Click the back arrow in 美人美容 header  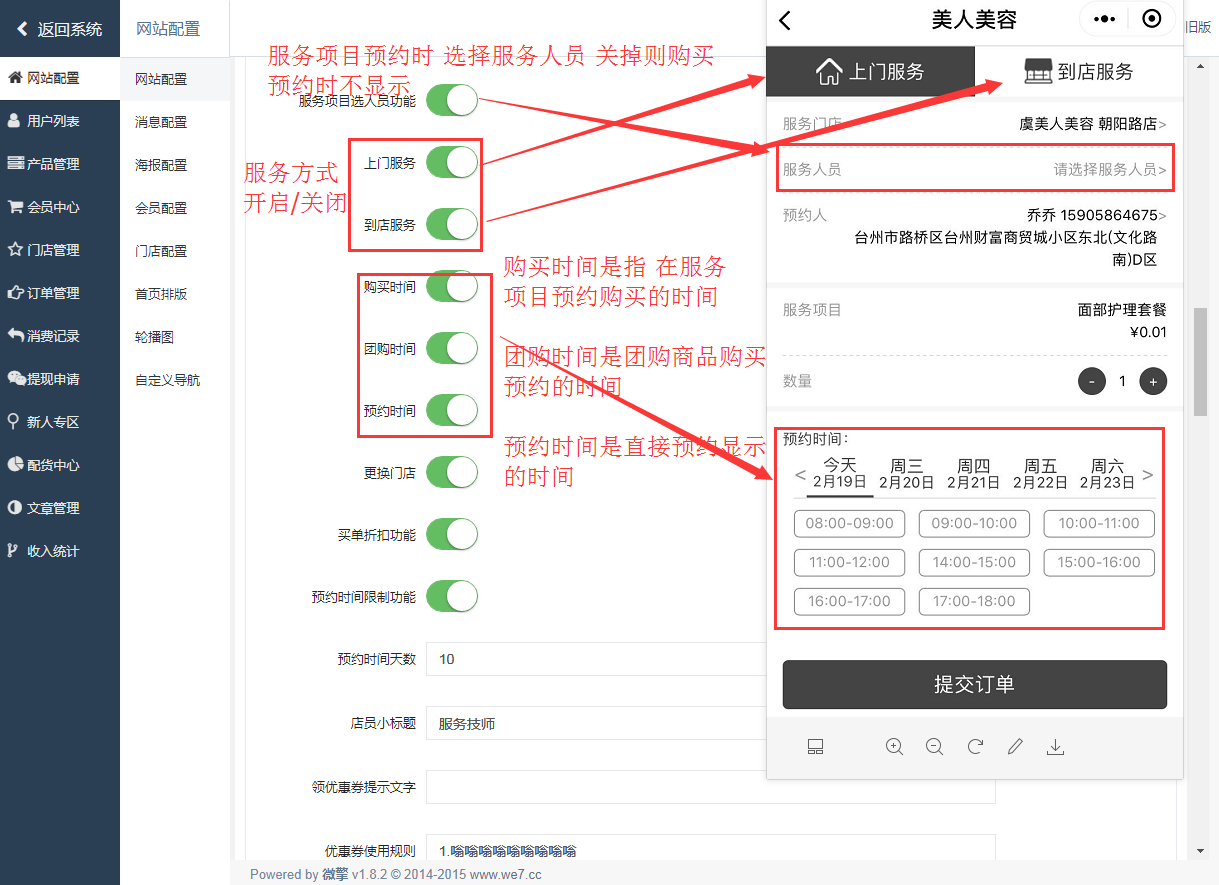(785, 20)
